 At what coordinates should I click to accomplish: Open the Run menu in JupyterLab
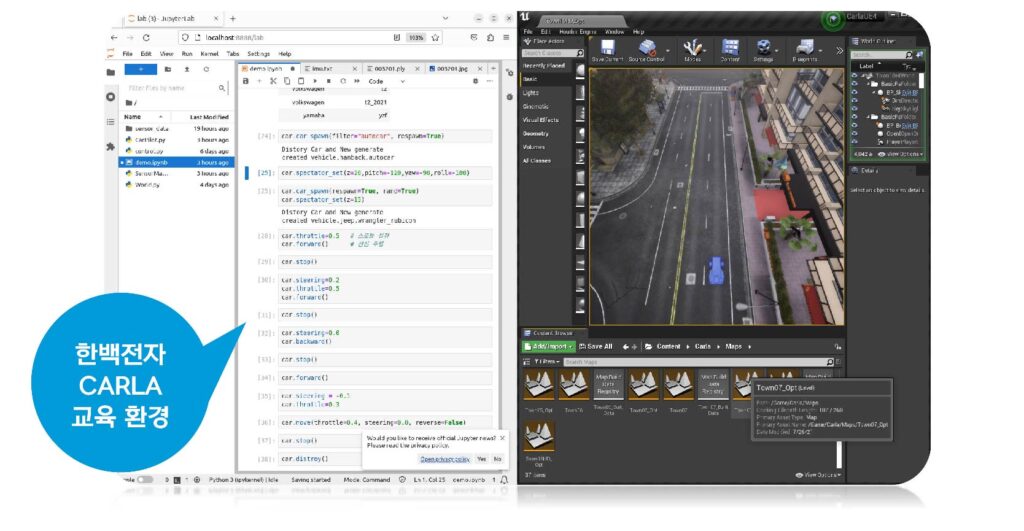[x=187, y=54]
